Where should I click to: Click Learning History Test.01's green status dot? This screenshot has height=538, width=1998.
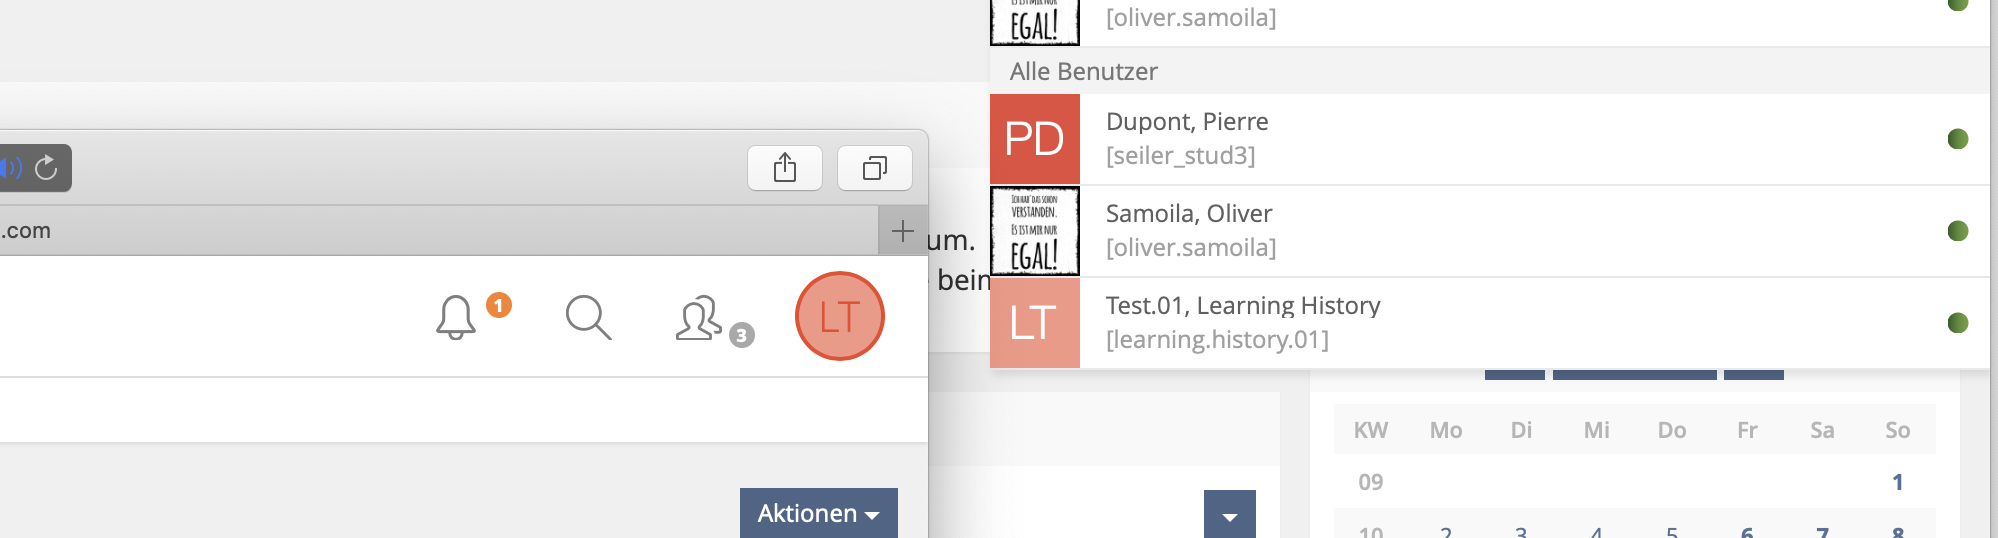[x=1958, y=323]
